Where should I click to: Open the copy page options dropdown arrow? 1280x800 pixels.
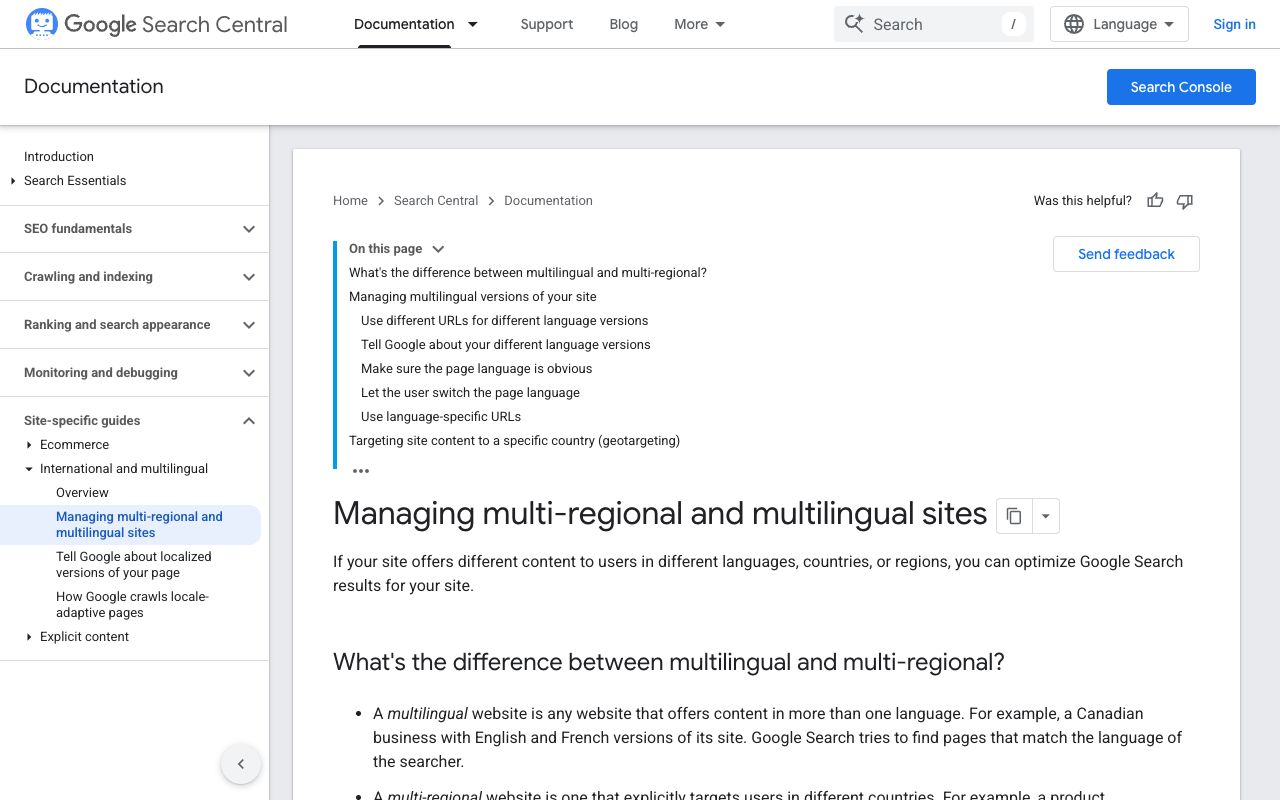(1045, 516)
